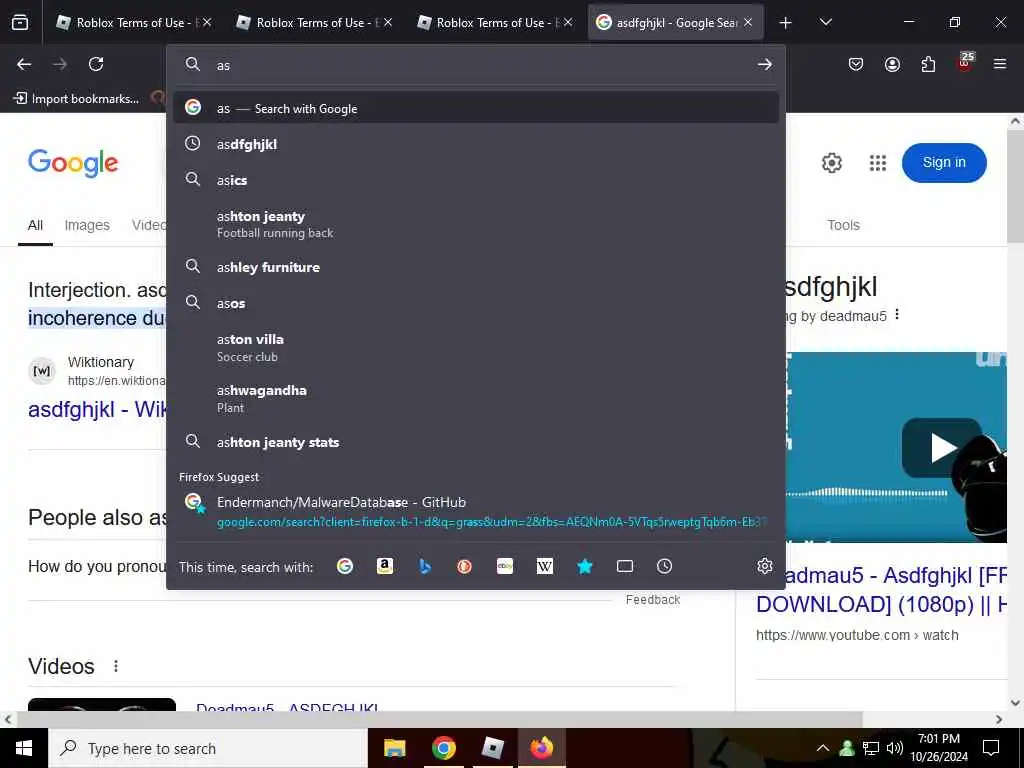Select the asos search suggestion
This screenshot has height=768, width=1024.
pos(476,303)
